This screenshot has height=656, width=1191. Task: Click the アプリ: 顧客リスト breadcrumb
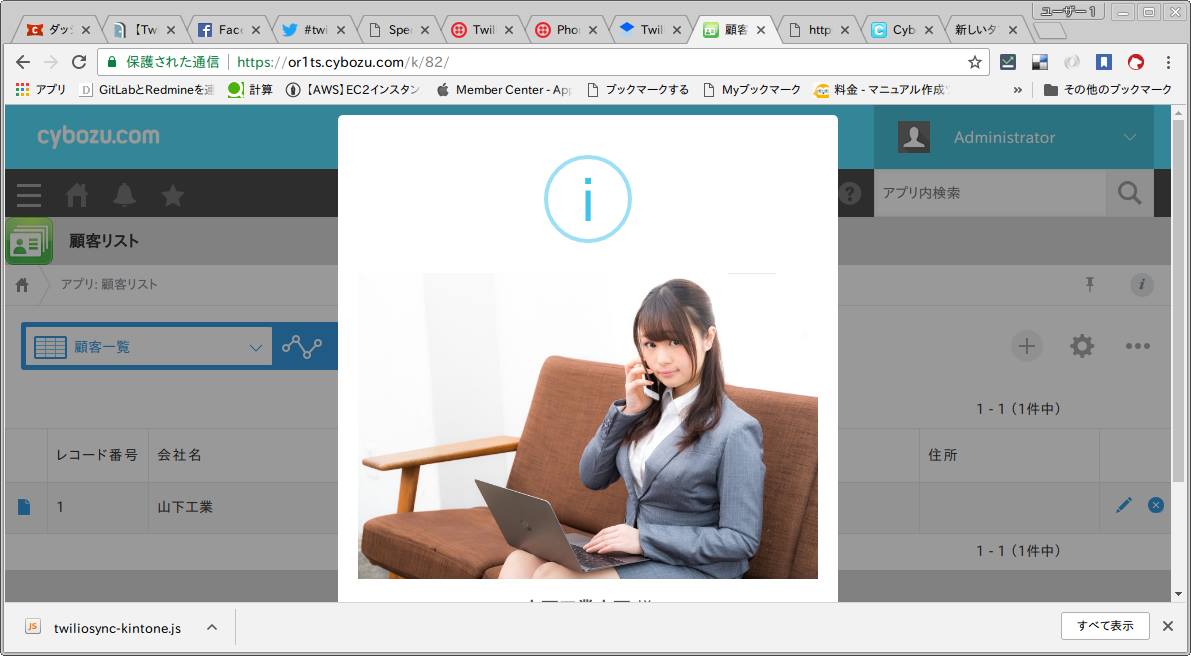[109, 285]
